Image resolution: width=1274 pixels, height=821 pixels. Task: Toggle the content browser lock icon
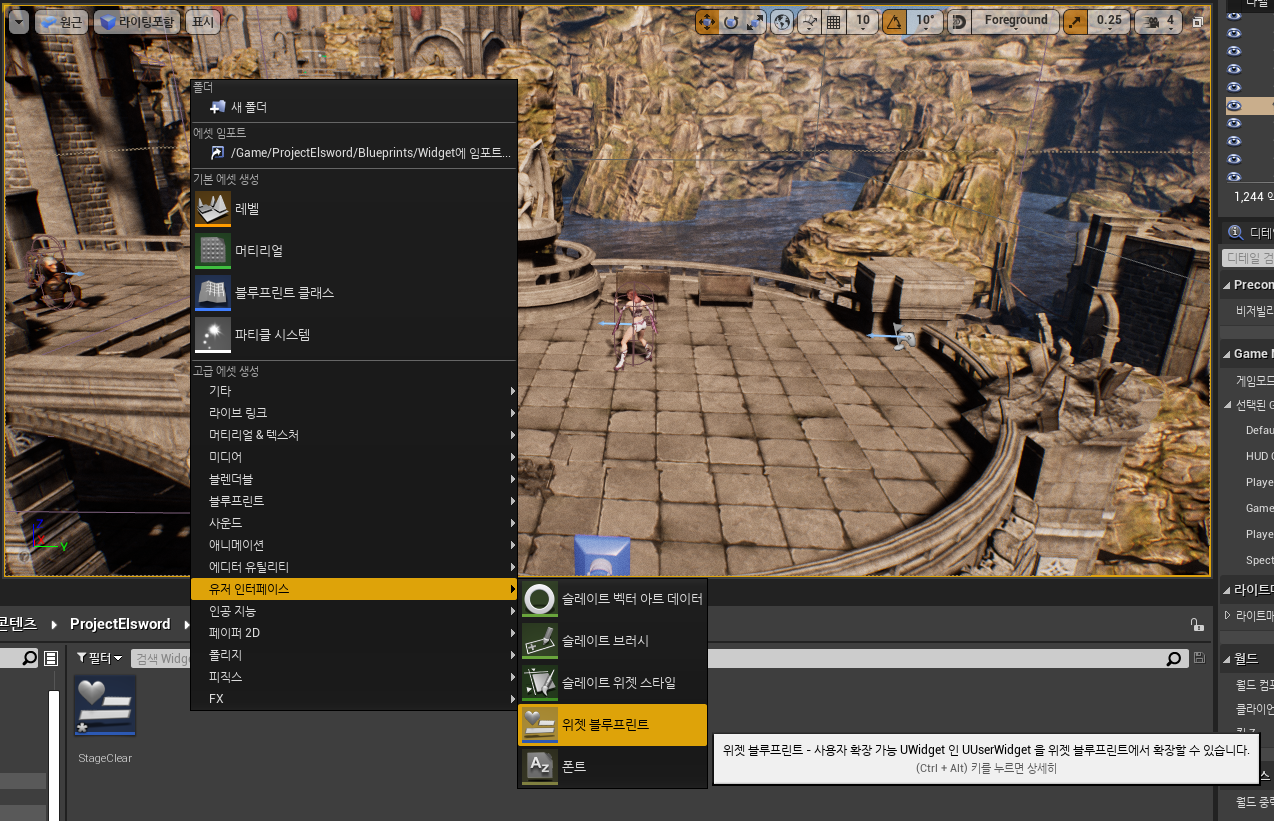[1197, 624]
